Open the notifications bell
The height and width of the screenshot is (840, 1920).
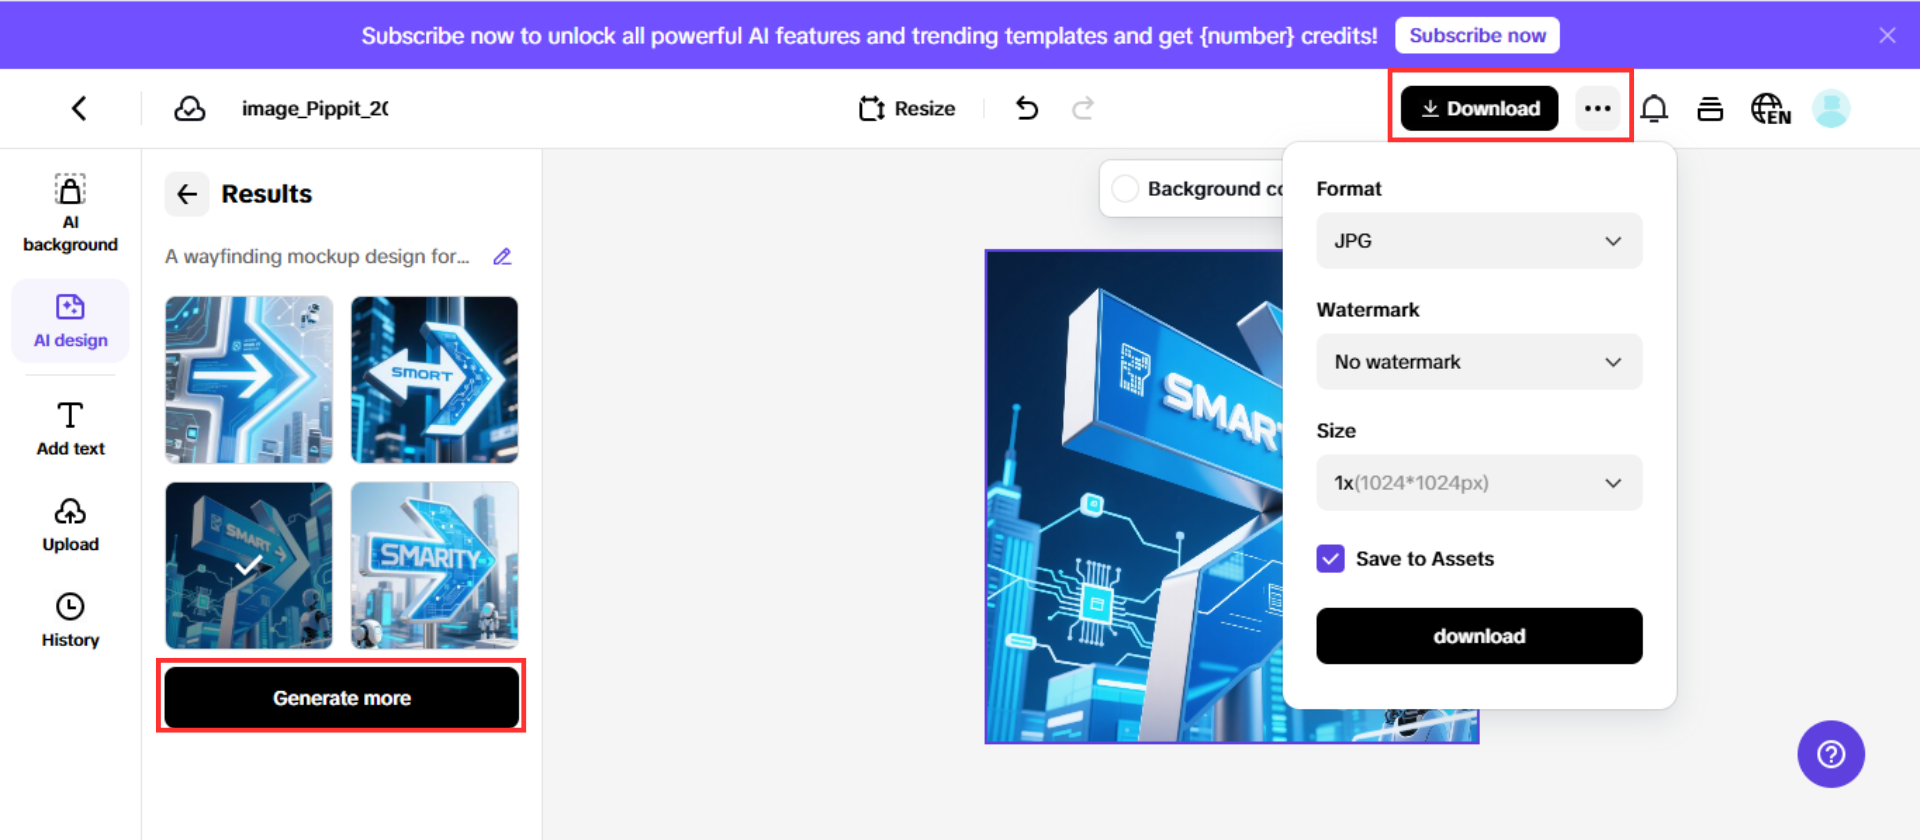(1654, 108)
